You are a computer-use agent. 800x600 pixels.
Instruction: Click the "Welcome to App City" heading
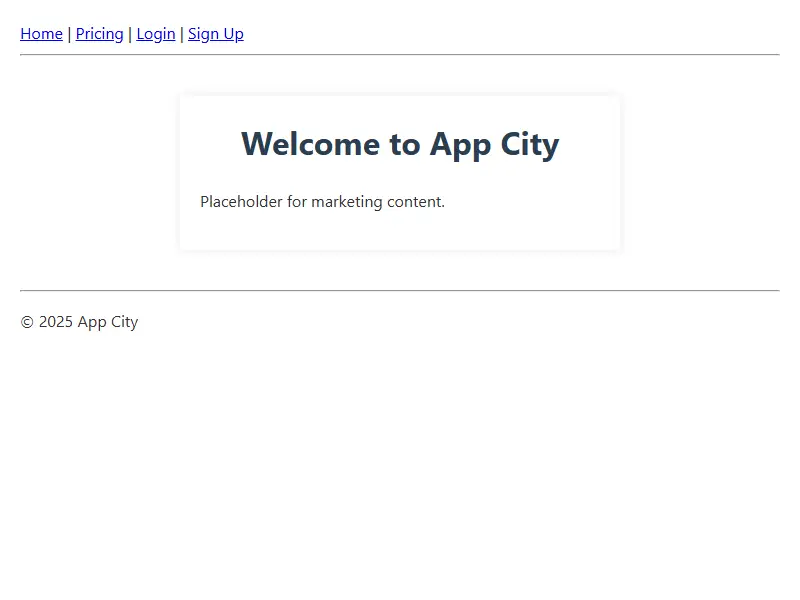[400, 144]
